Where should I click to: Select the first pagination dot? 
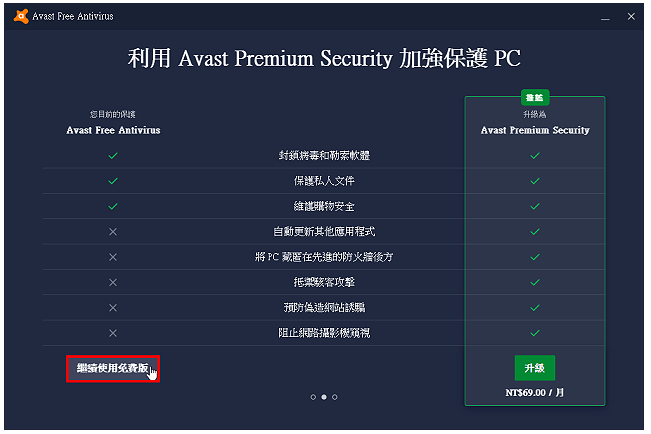click(x=313, y=397)
